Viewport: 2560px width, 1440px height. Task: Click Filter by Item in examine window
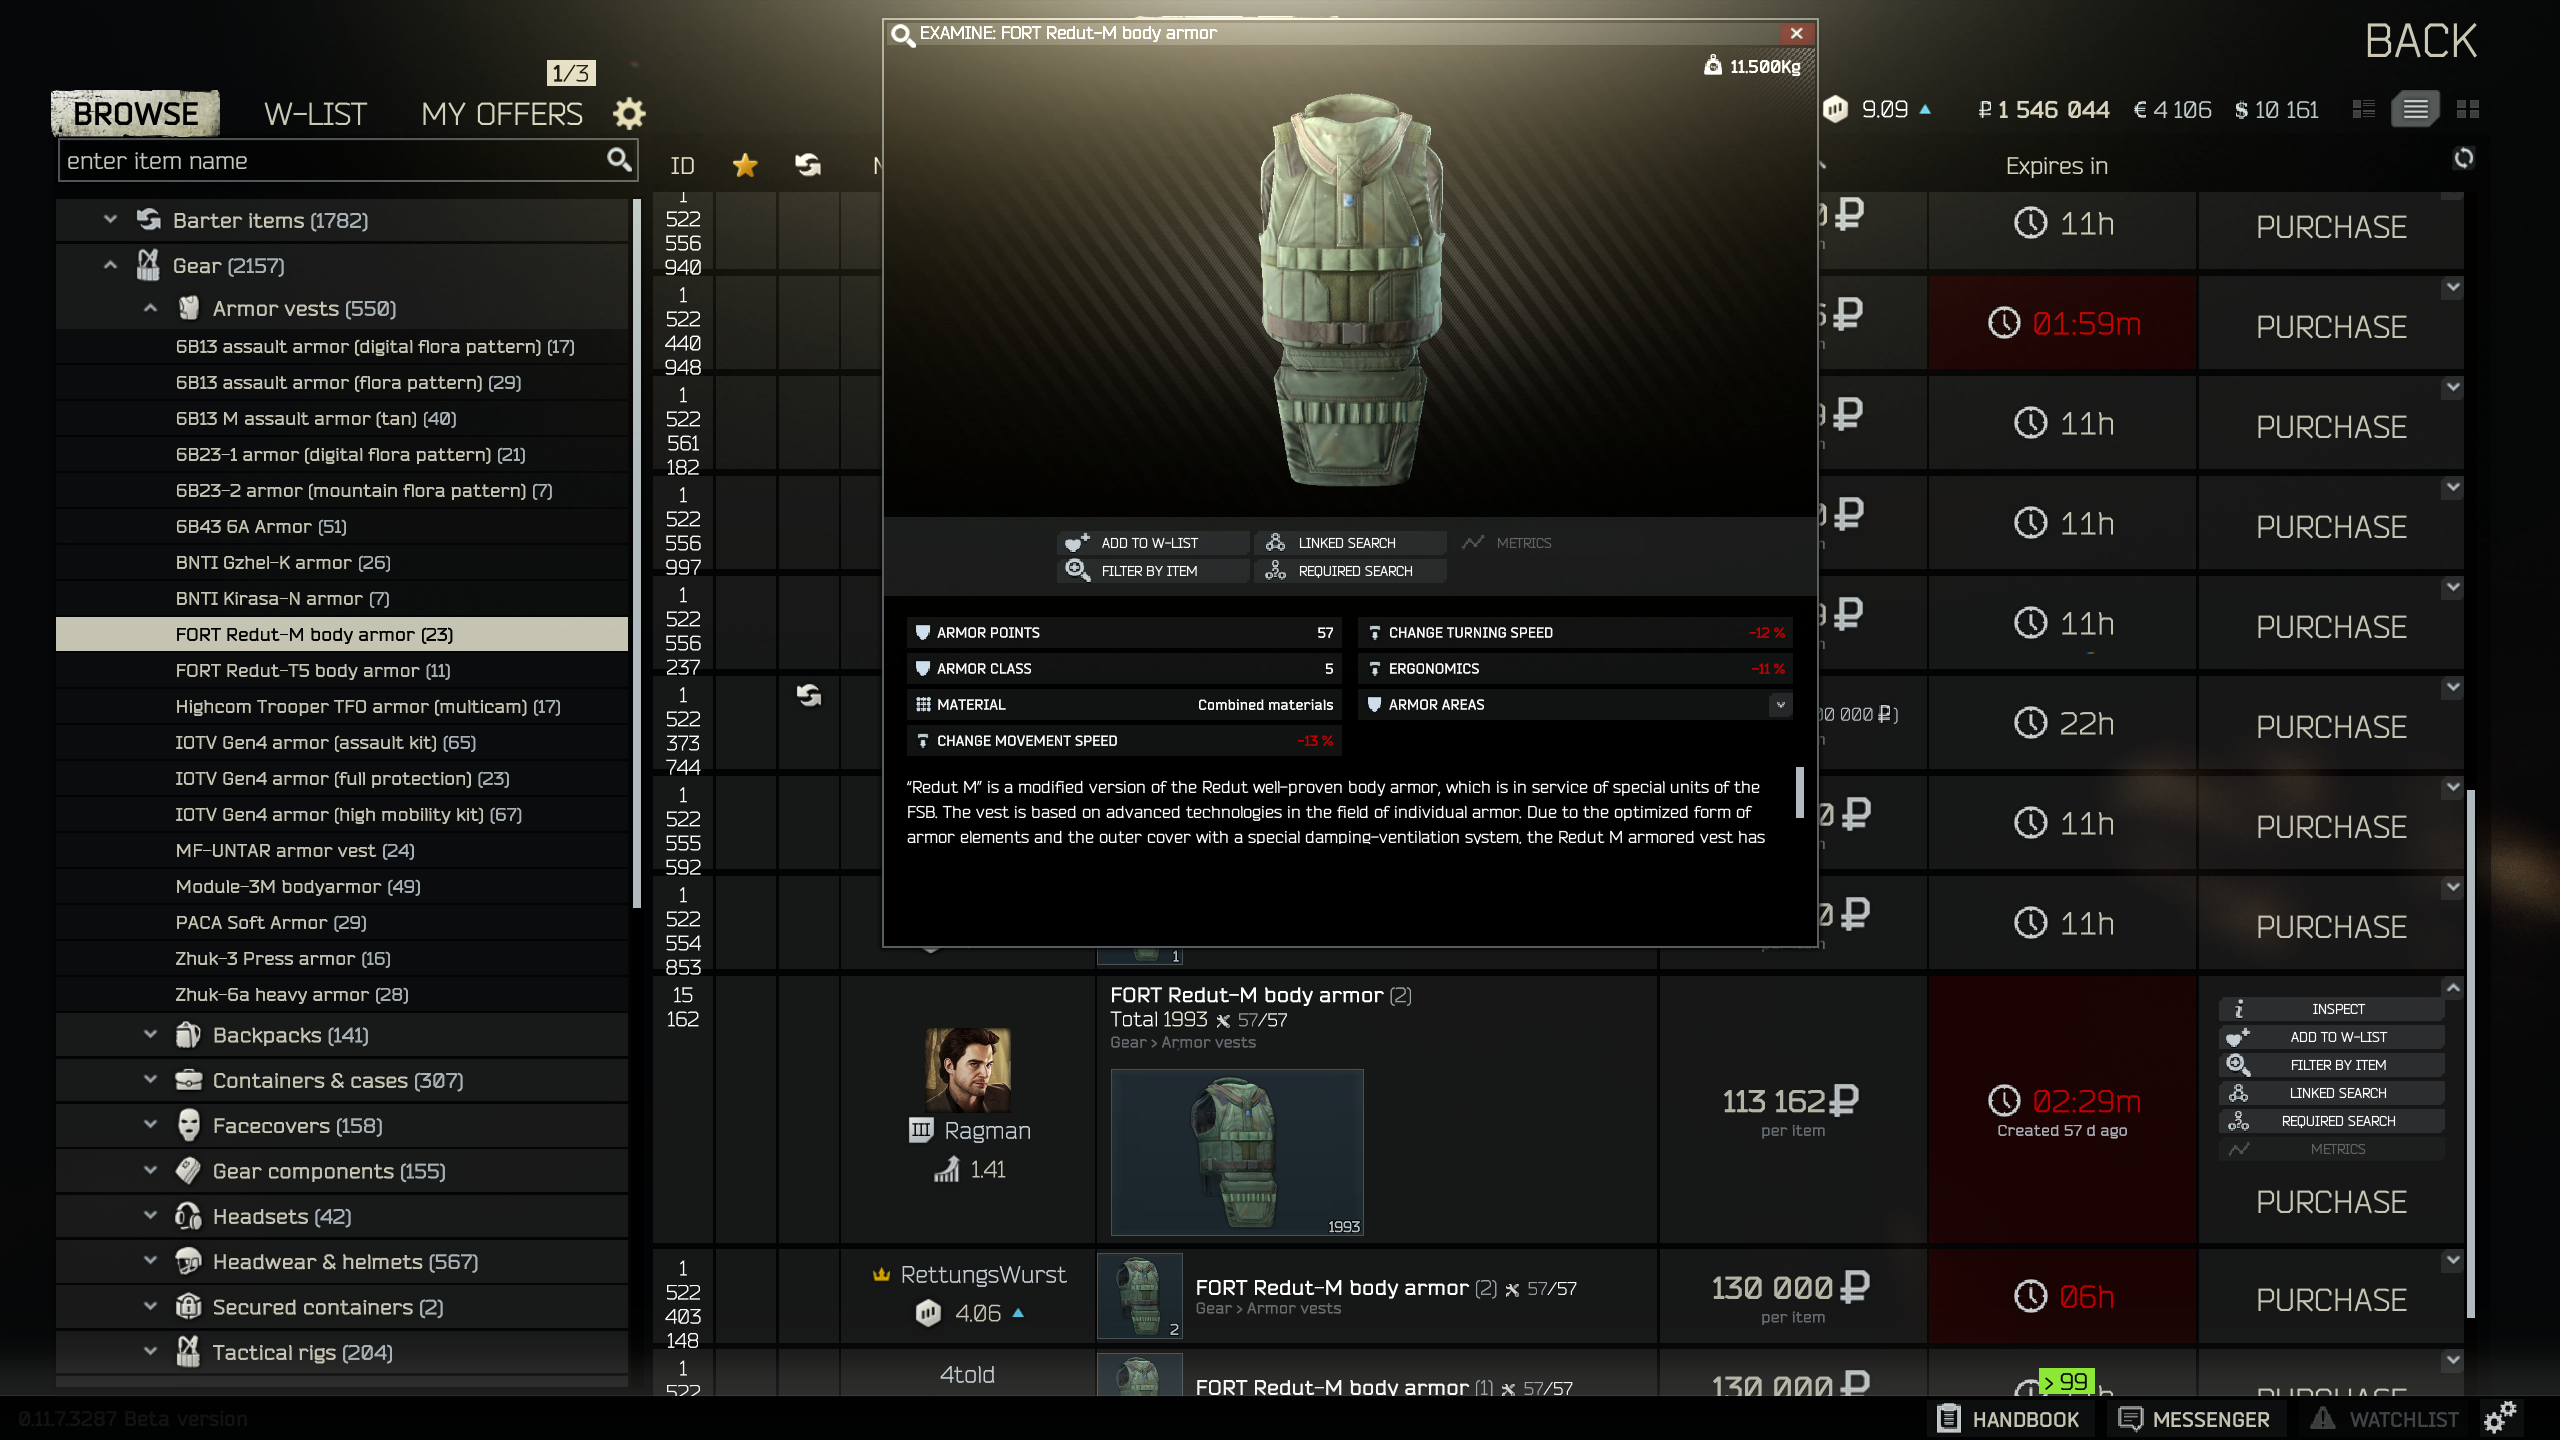(1152, 571)
